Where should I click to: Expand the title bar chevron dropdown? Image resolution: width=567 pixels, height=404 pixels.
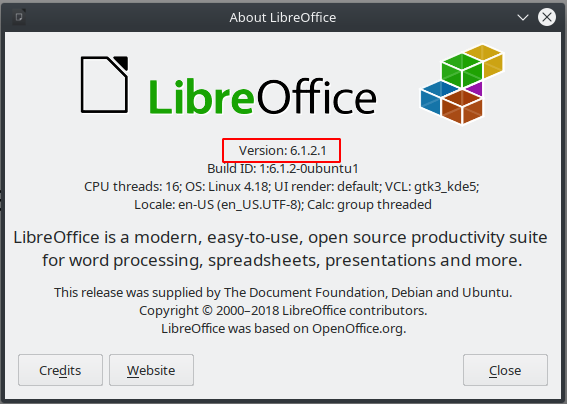[523, 17]
